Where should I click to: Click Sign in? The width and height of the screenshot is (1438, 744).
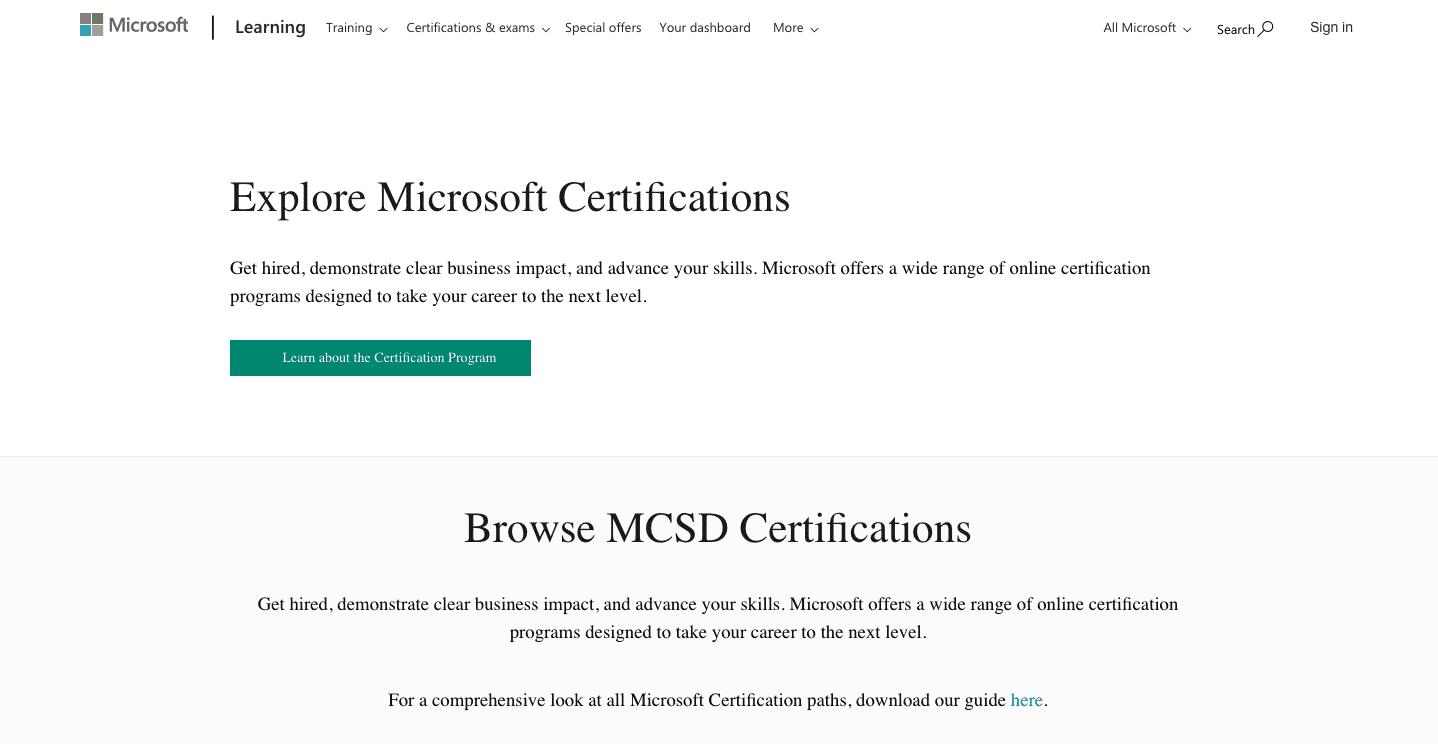click(1331, 27)
